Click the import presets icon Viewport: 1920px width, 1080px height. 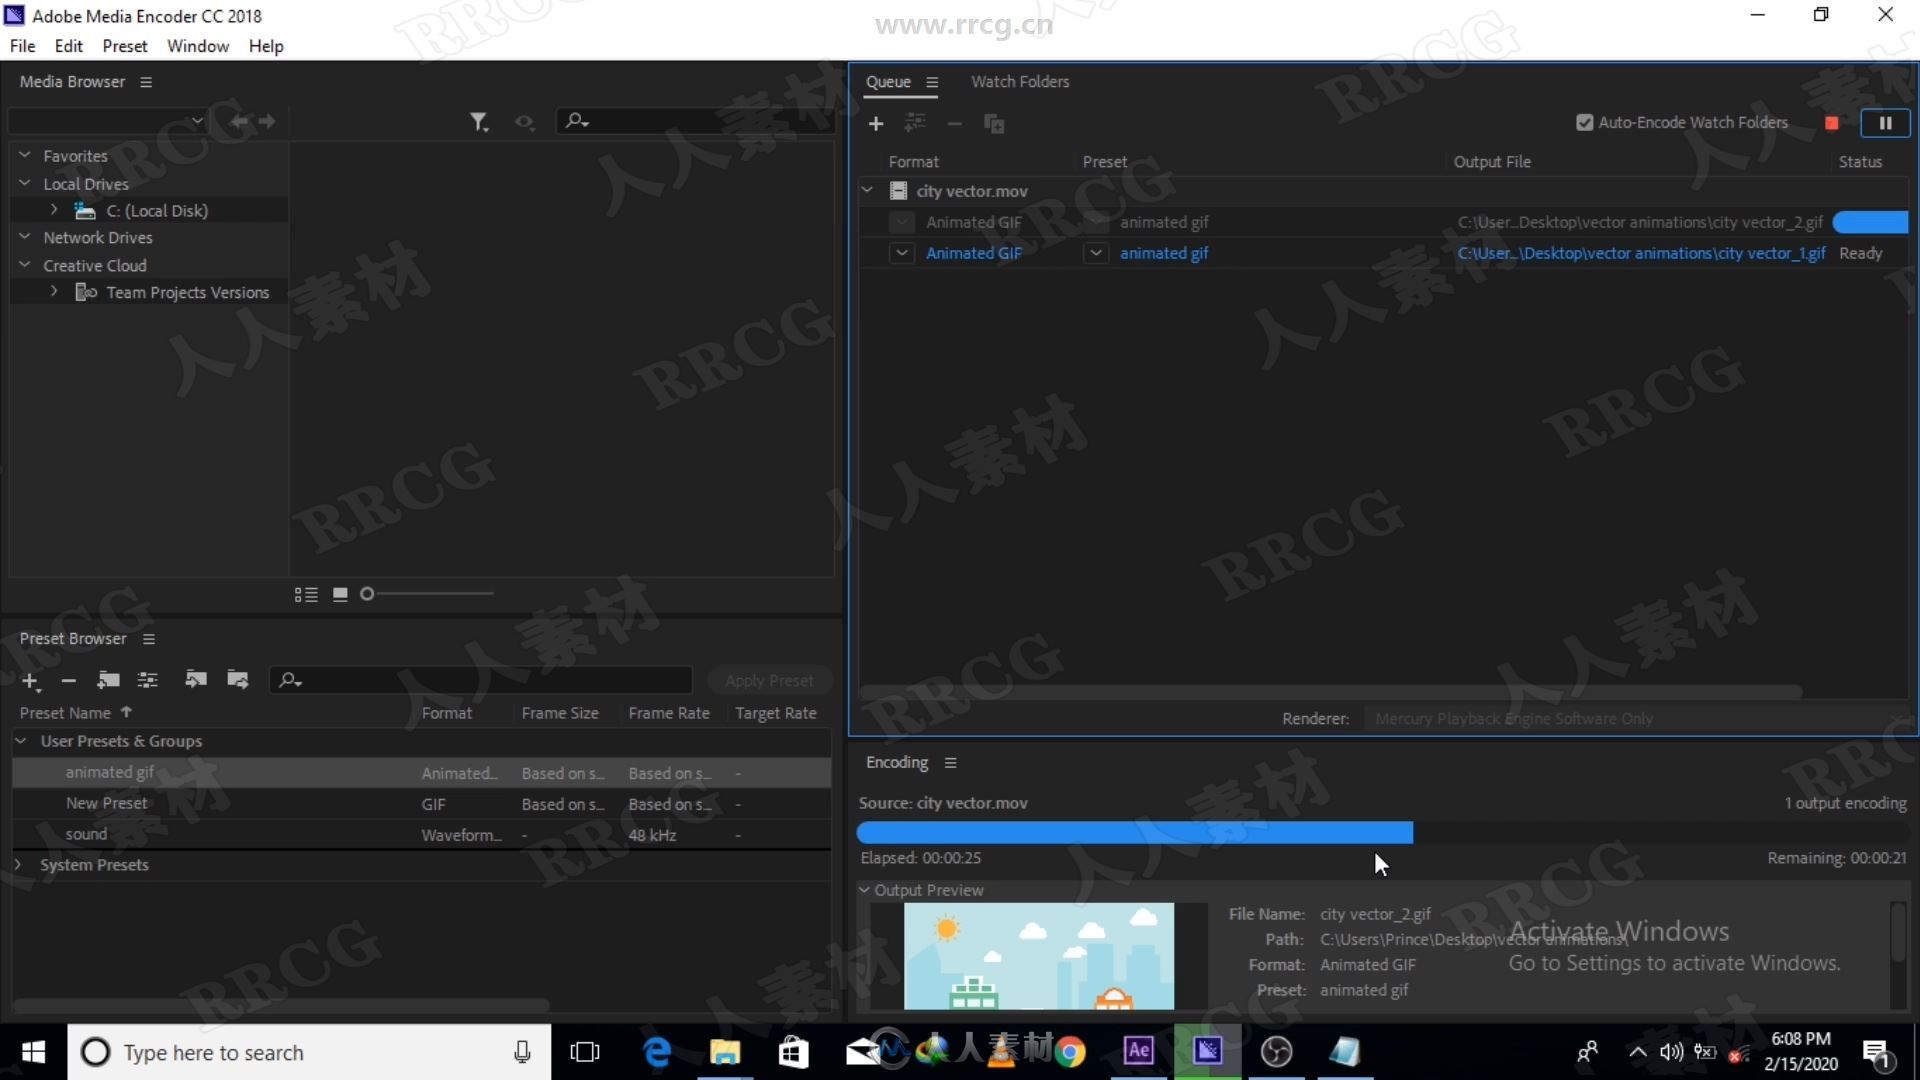(x=196, y=680)
